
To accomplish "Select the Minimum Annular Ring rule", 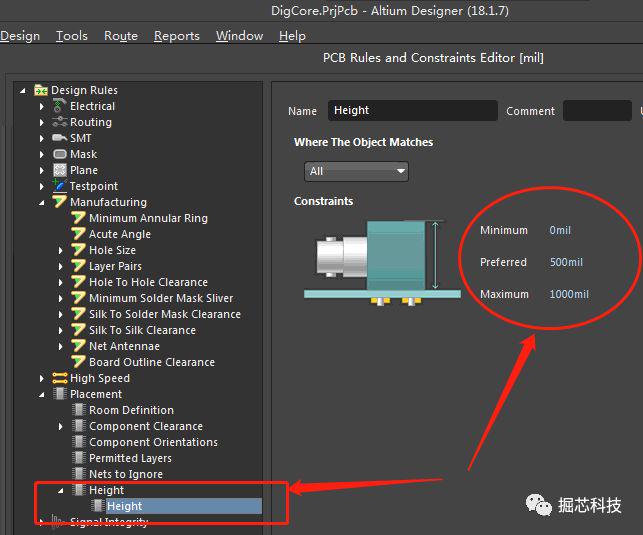I will [x=148, y=218].
